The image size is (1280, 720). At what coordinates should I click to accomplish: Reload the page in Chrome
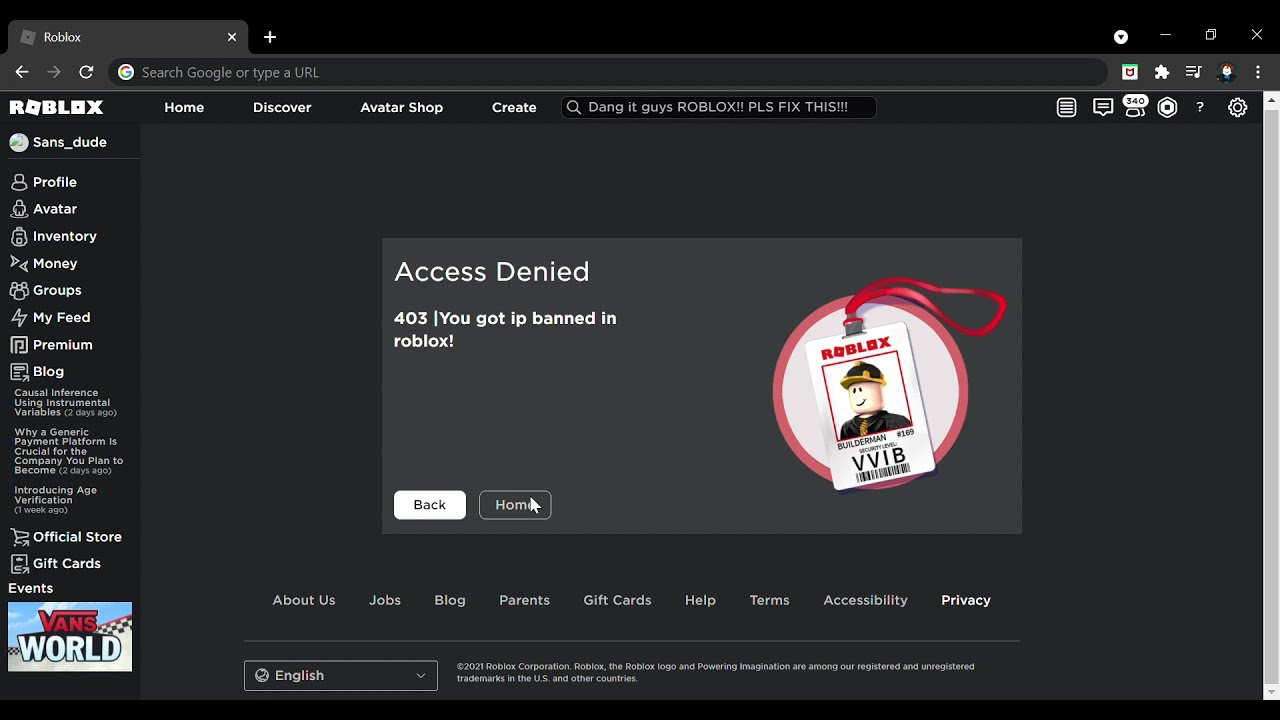click(x=86, y=72)
